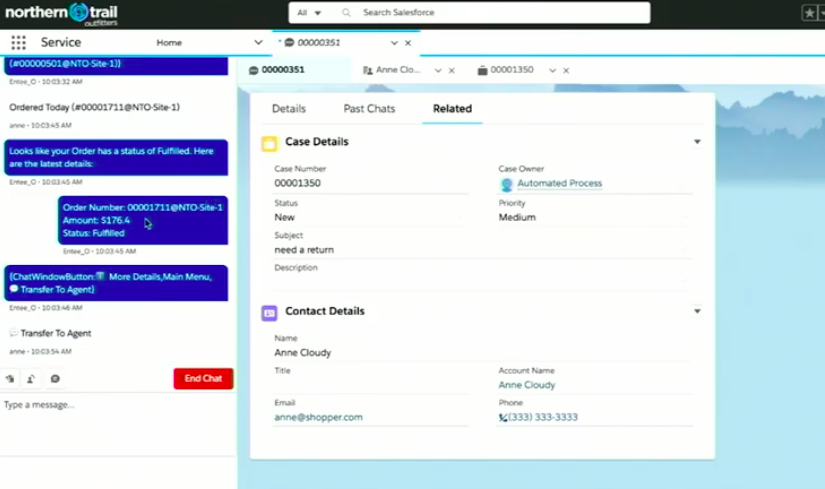Click the (333) 333-3333 phone link
Viewport: 825px width, 489px height.
(543, 417)
